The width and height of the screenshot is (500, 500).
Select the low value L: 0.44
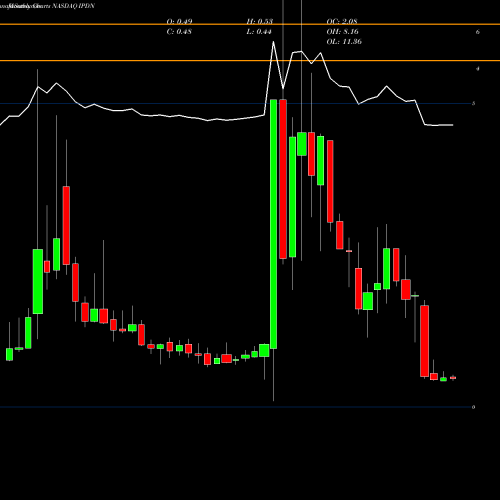click(x=259, y=32)
